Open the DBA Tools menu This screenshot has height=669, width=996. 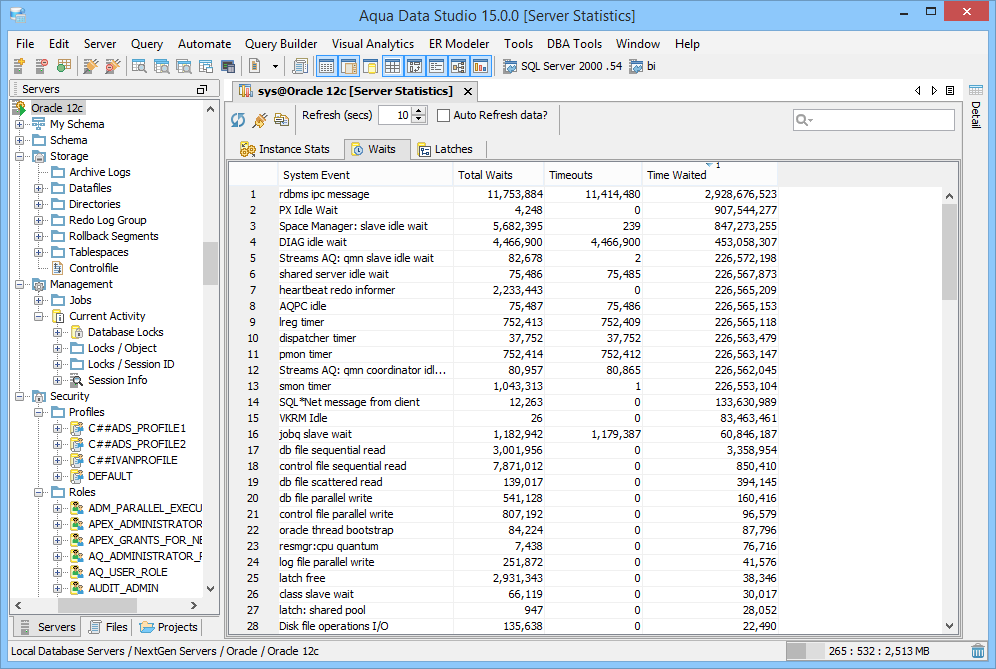pyautogui.click(x=574, y=44)
